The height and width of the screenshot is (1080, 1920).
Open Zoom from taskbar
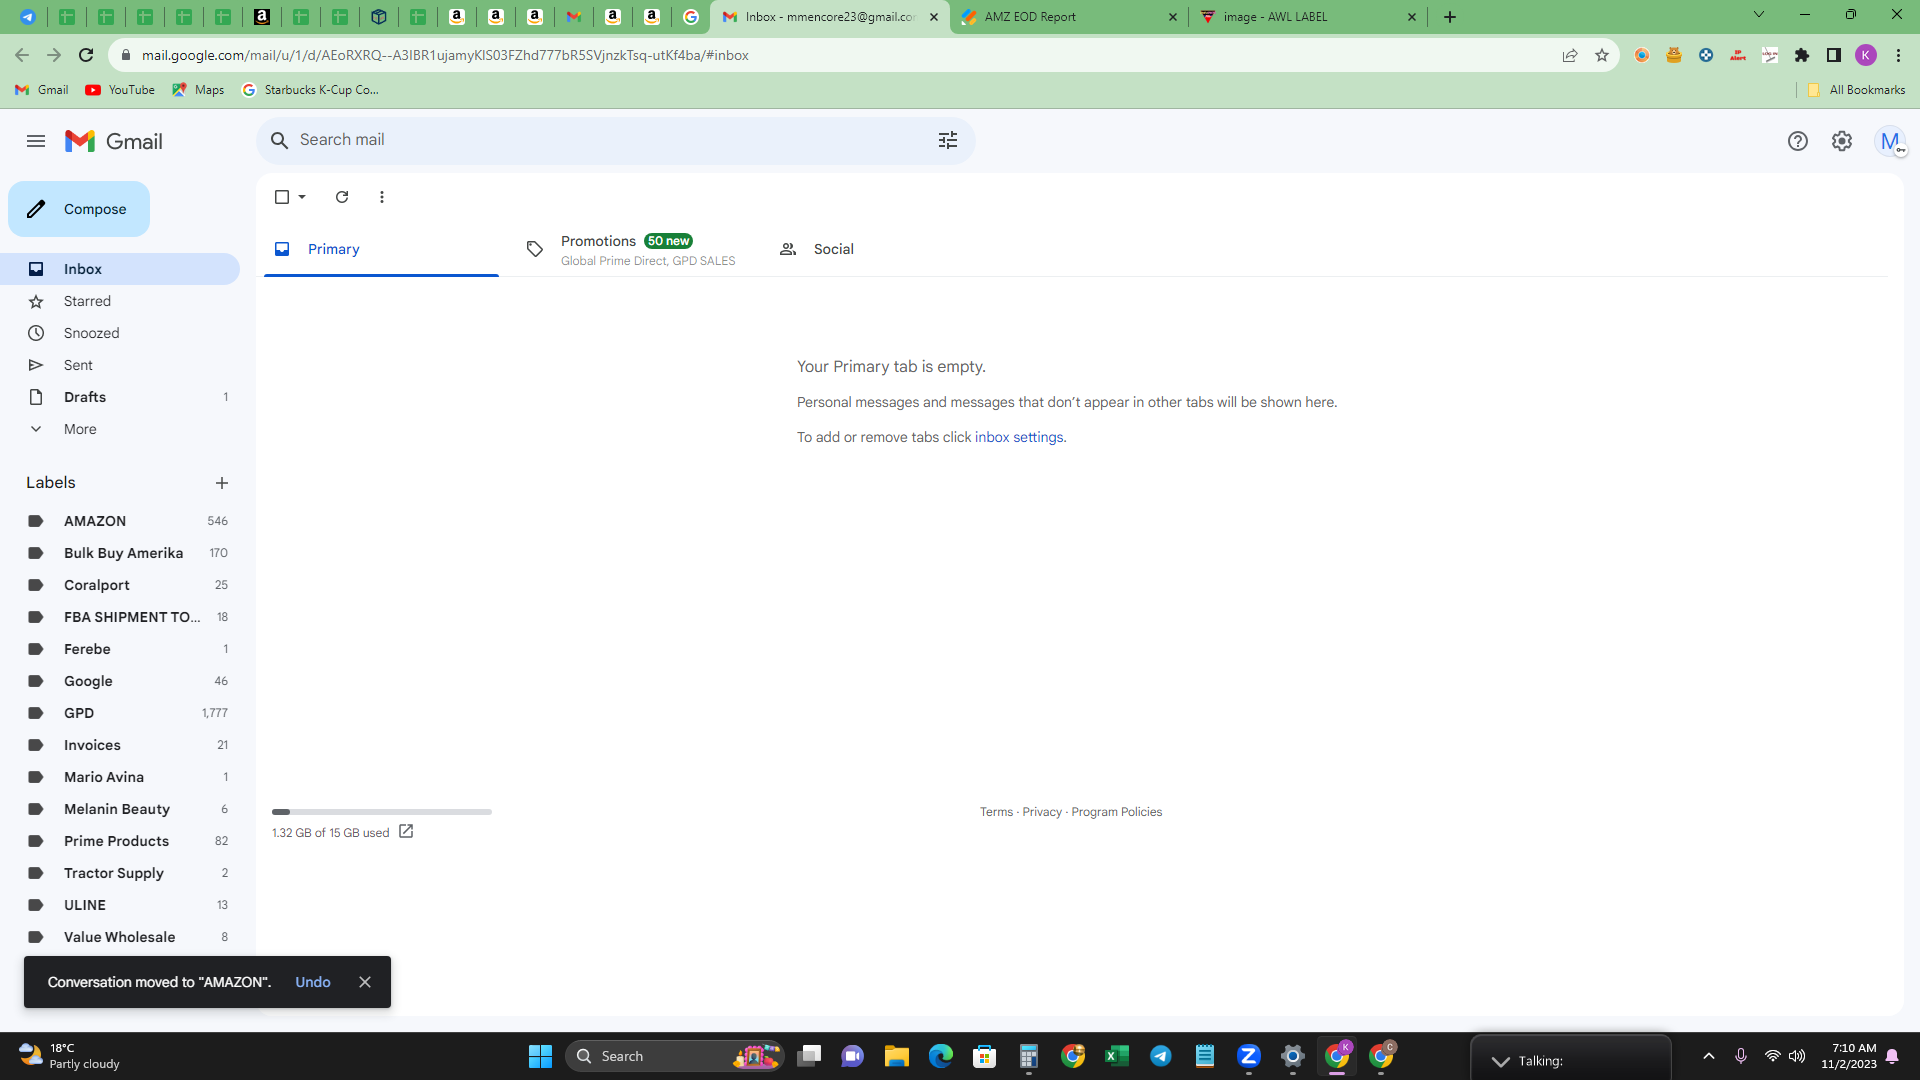1249,1056
